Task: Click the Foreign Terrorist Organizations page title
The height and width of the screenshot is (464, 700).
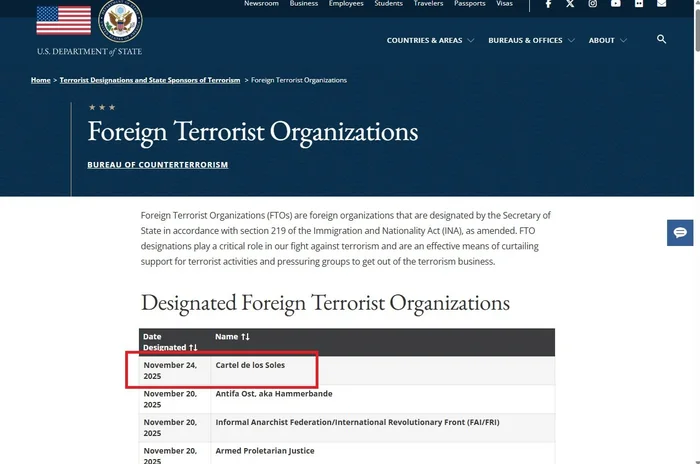Action: tap(253, 132)
